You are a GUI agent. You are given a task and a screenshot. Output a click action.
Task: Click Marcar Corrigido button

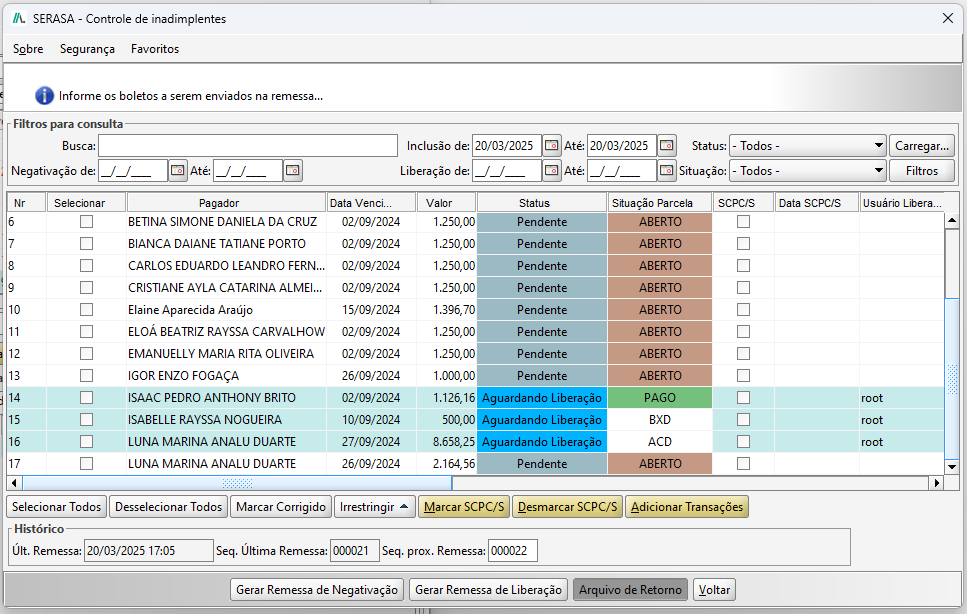coord(281,507)
